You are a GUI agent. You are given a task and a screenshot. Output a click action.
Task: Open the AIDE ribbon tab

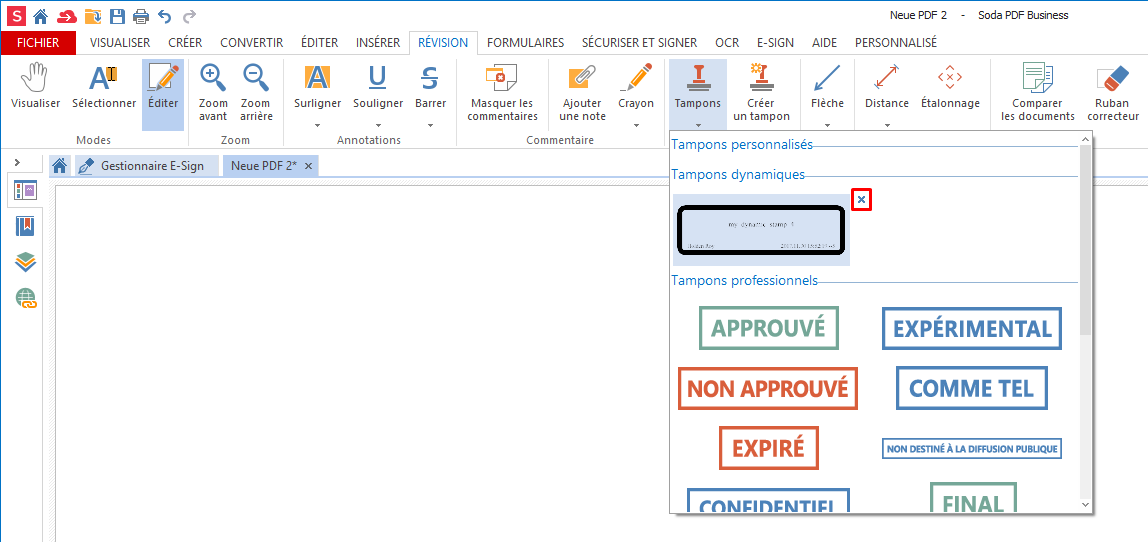point(824,42)
